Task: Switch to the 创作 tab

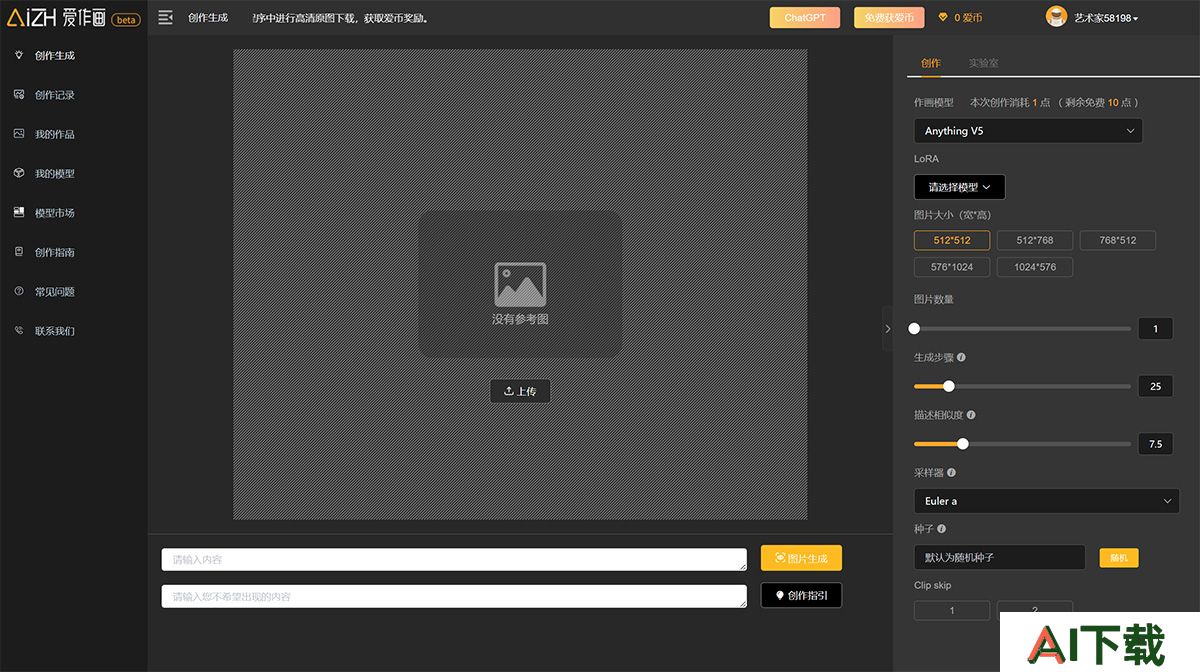Action: [x=931, y=63]
